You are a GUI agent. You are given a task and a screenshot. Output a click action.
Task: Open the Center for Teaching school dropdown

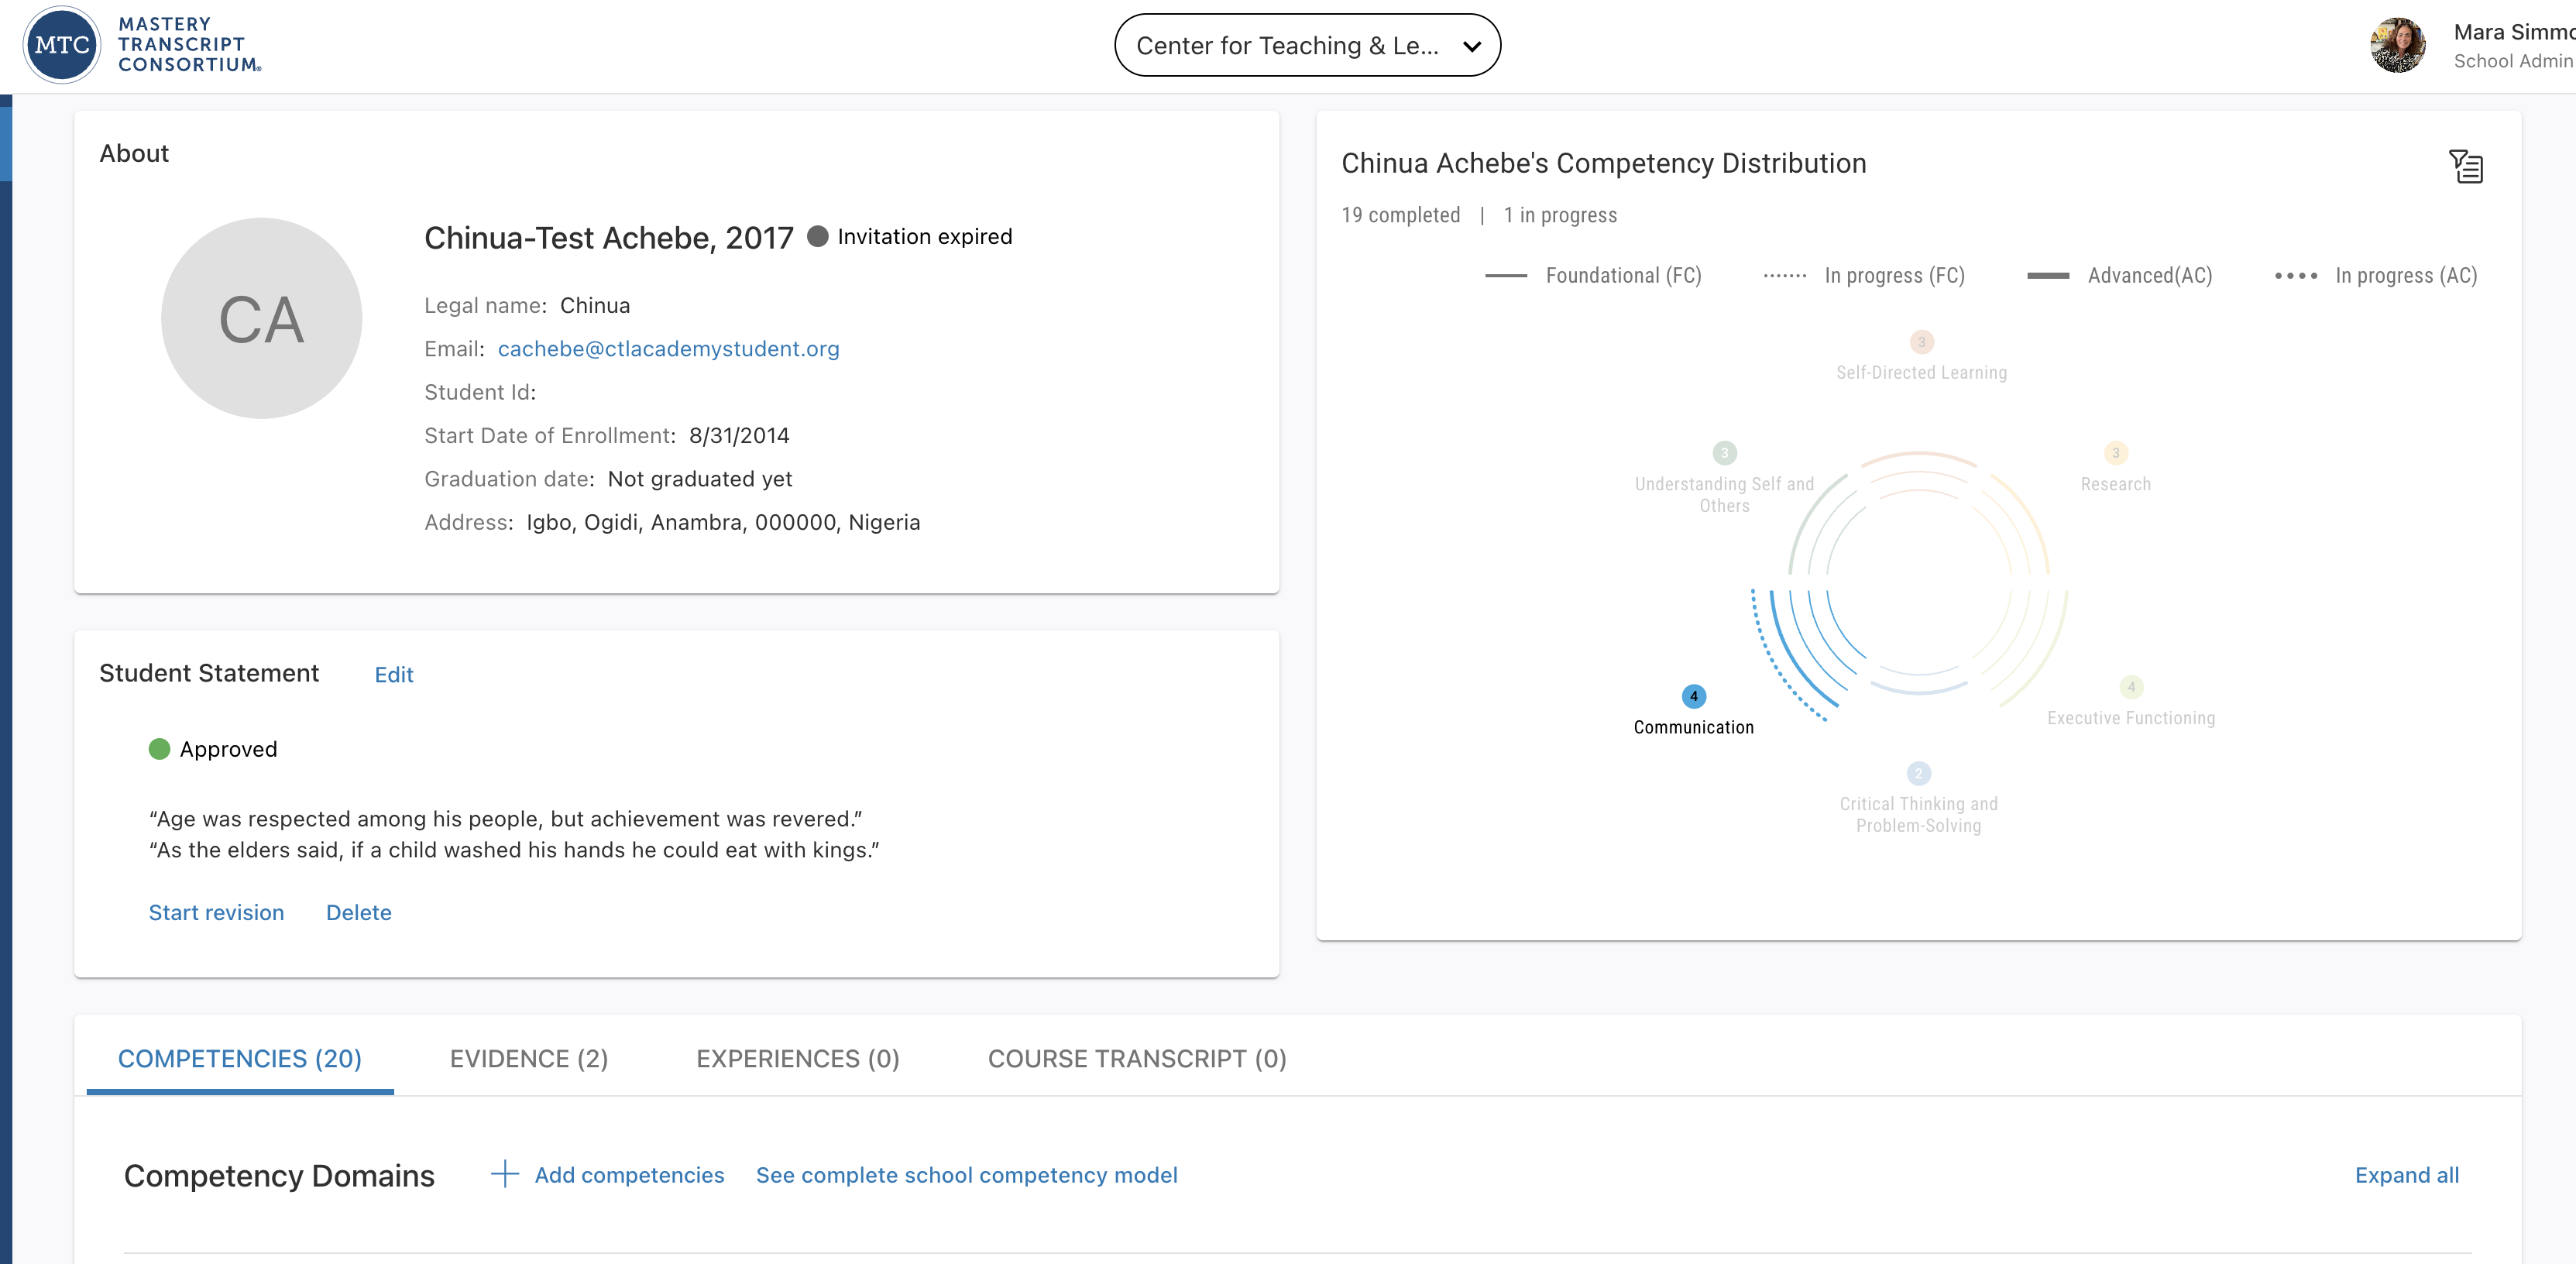click(x=1288, y=46)
